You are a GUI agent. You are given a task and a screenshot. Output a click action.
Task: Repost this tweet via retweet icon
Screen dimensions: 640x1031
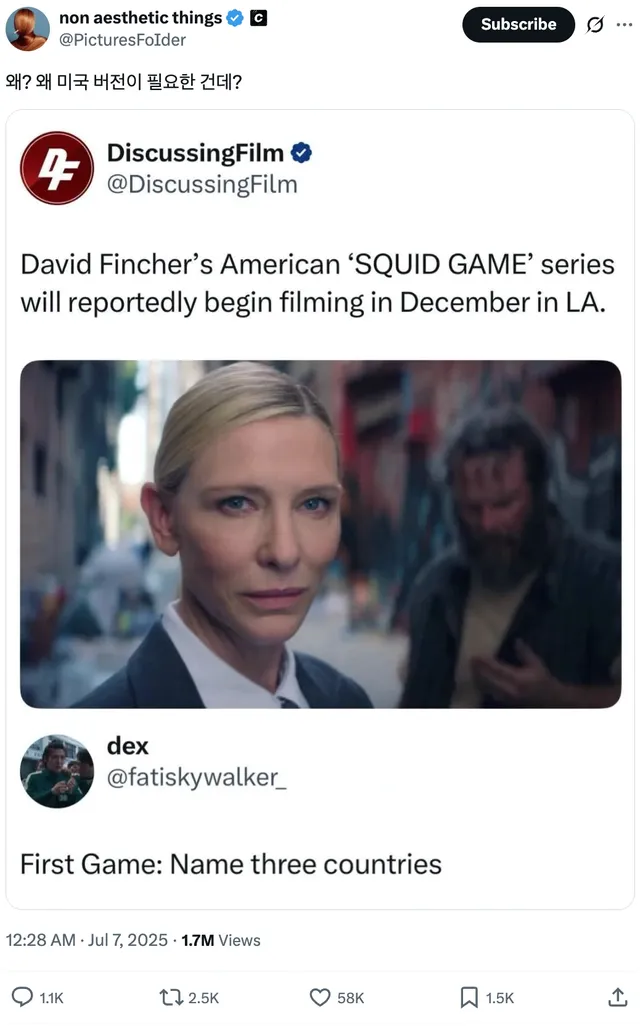tap(171, 997)
